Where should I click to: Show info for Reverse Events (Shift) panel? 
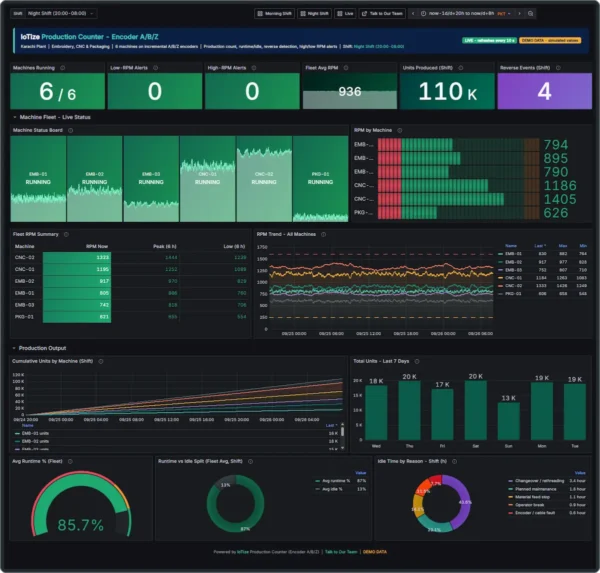pos(558,68)
